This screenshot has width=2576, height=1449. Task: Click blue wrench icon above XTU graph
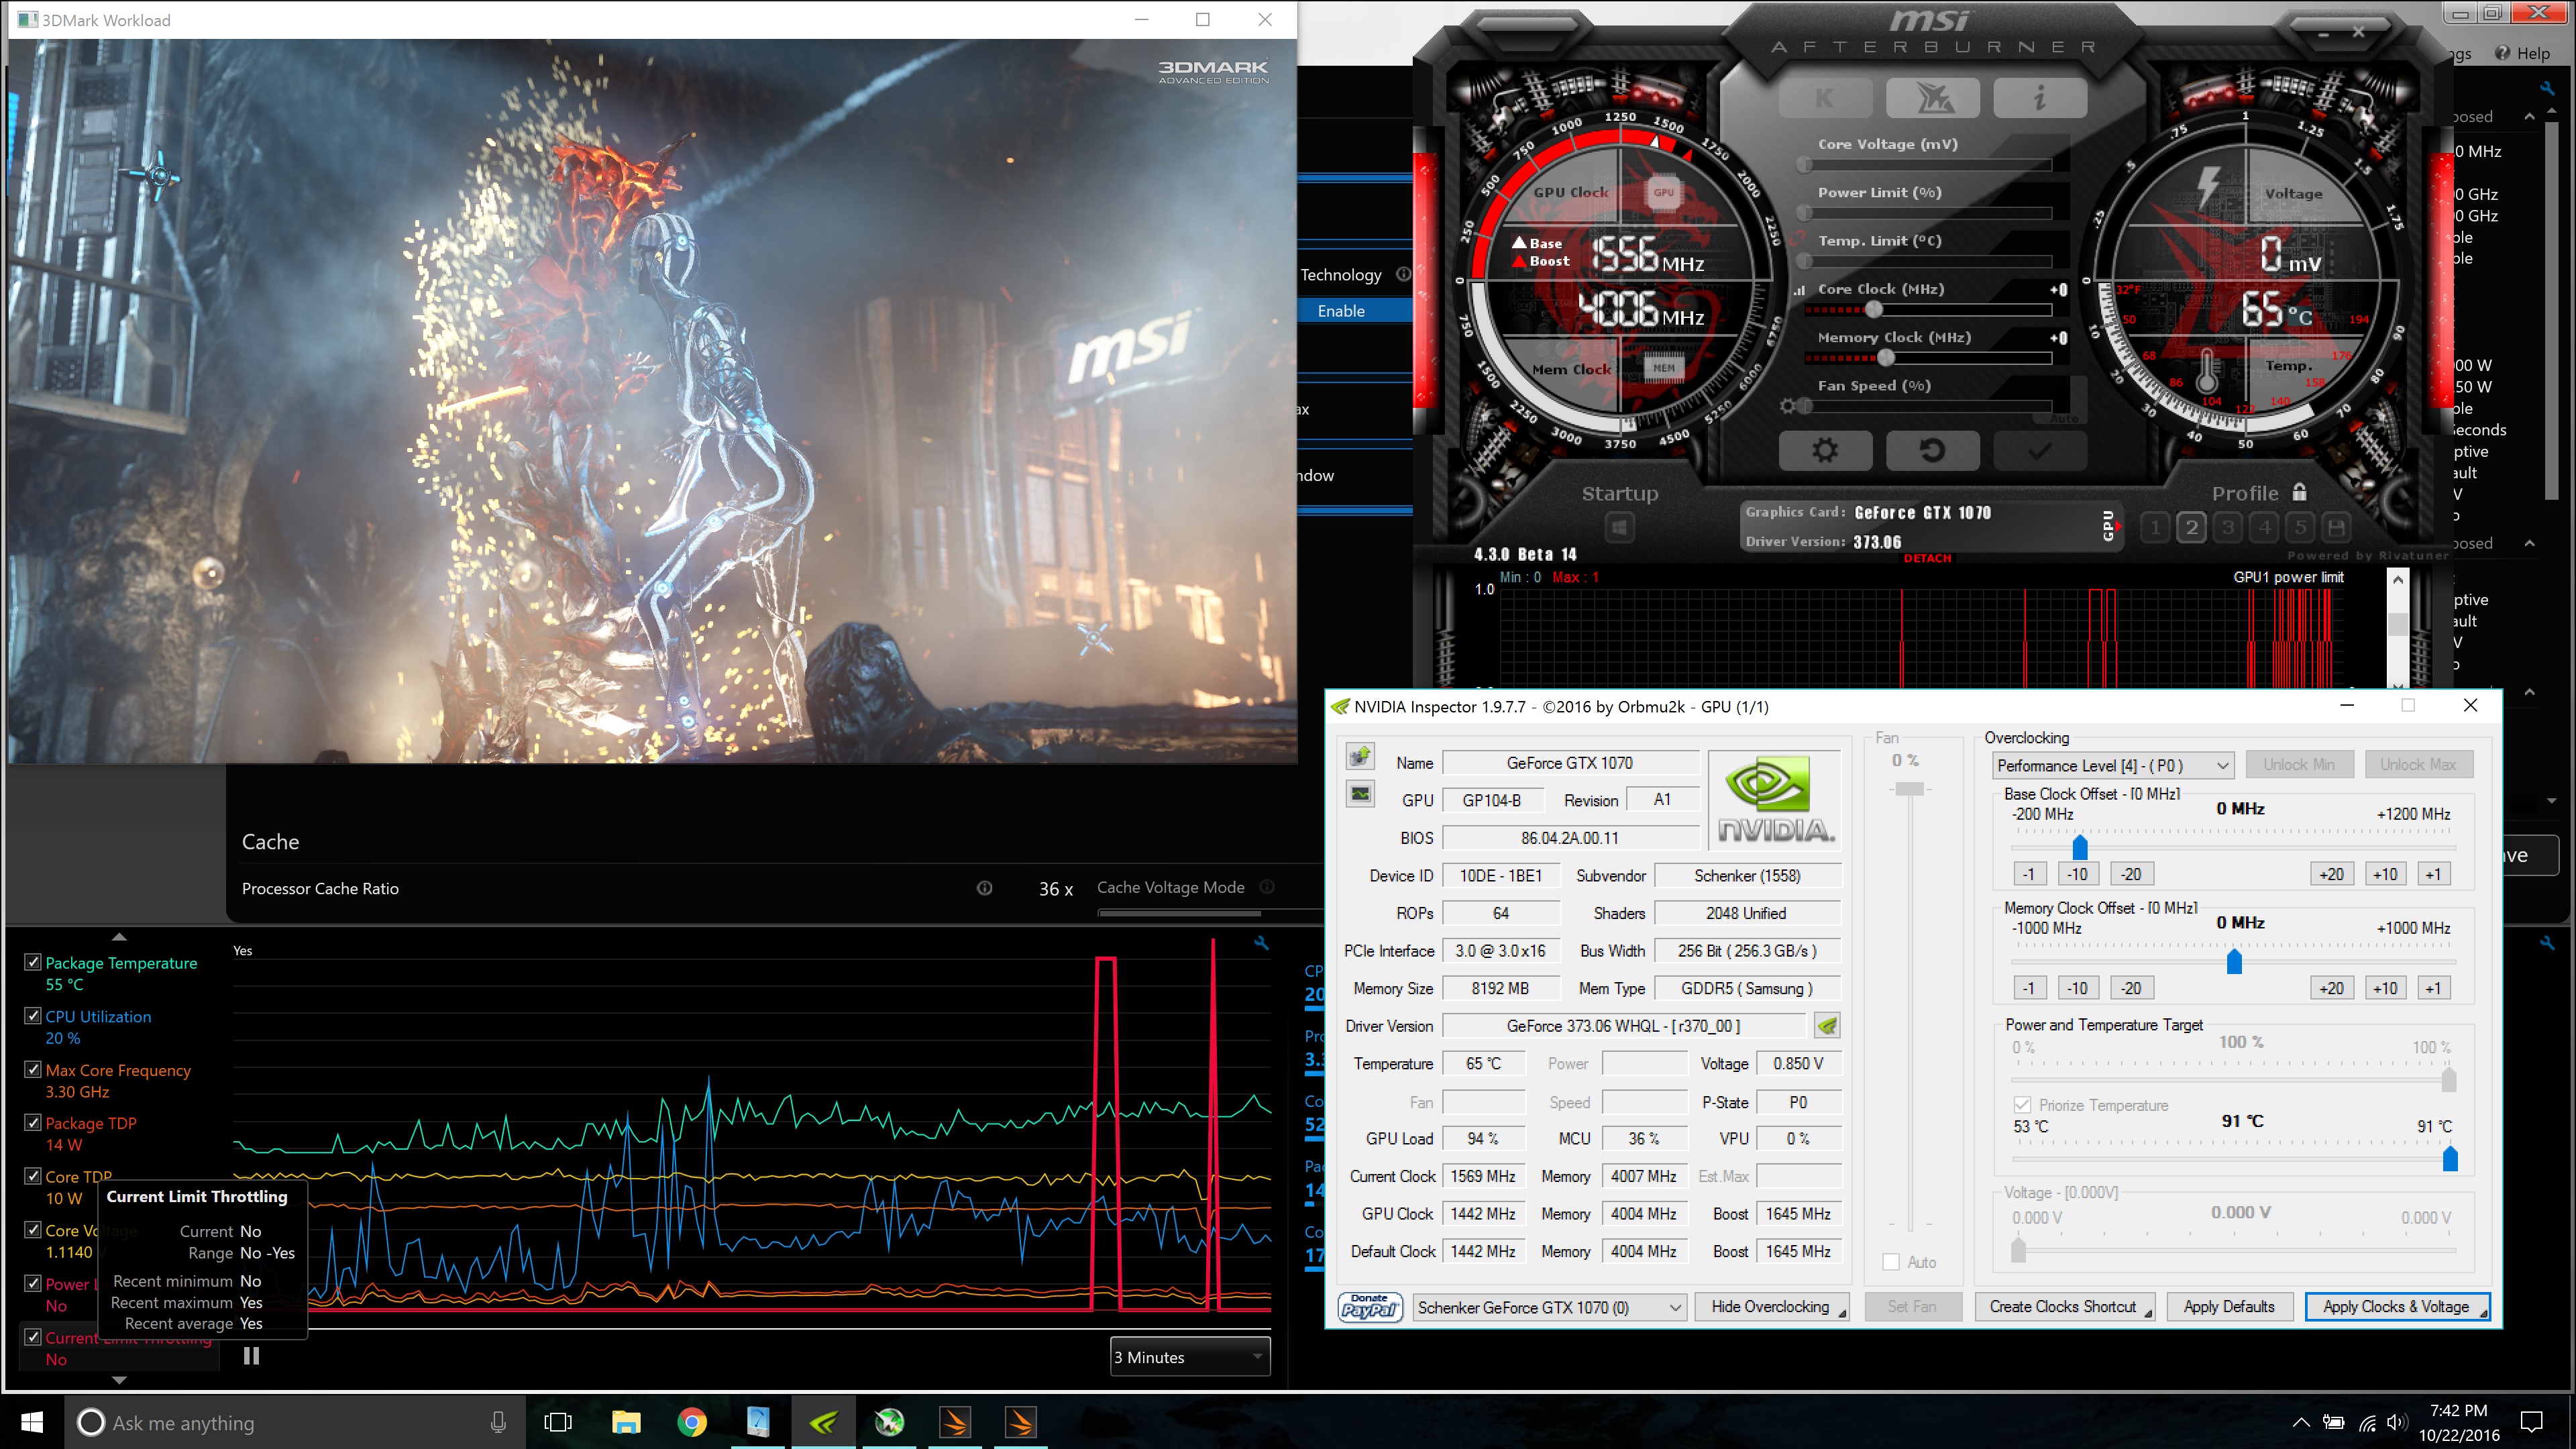pos(1261,942)
